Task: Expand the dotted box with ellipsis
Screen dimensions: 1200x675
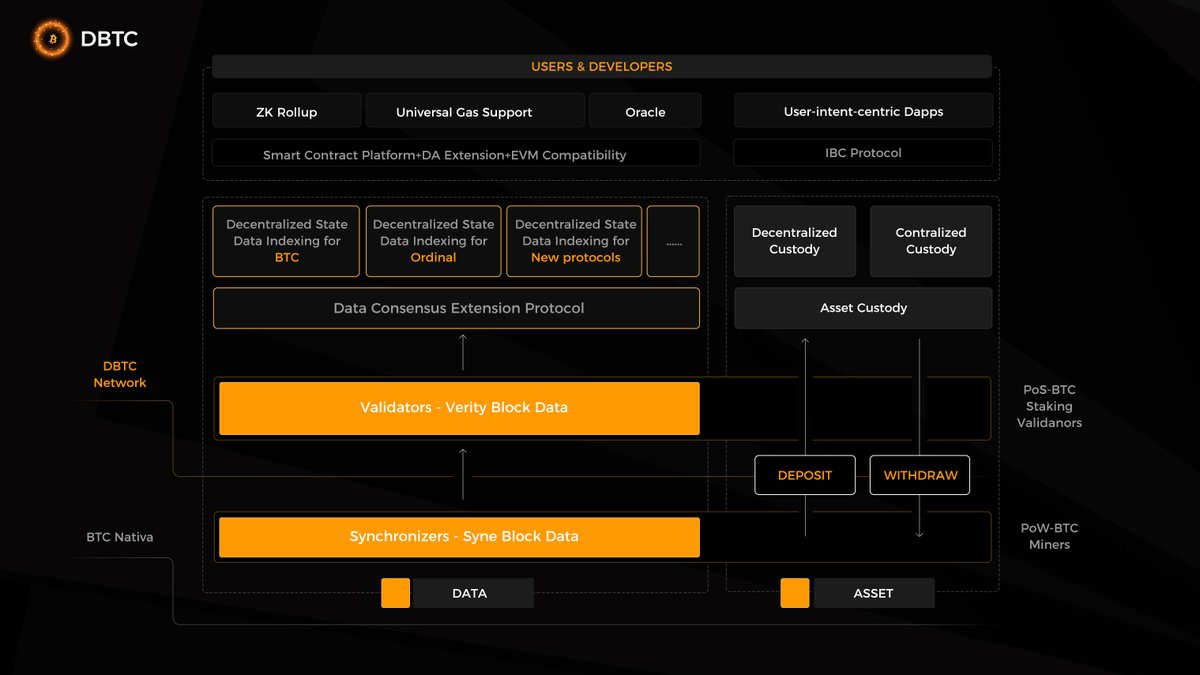Action: tap(673, 241)
